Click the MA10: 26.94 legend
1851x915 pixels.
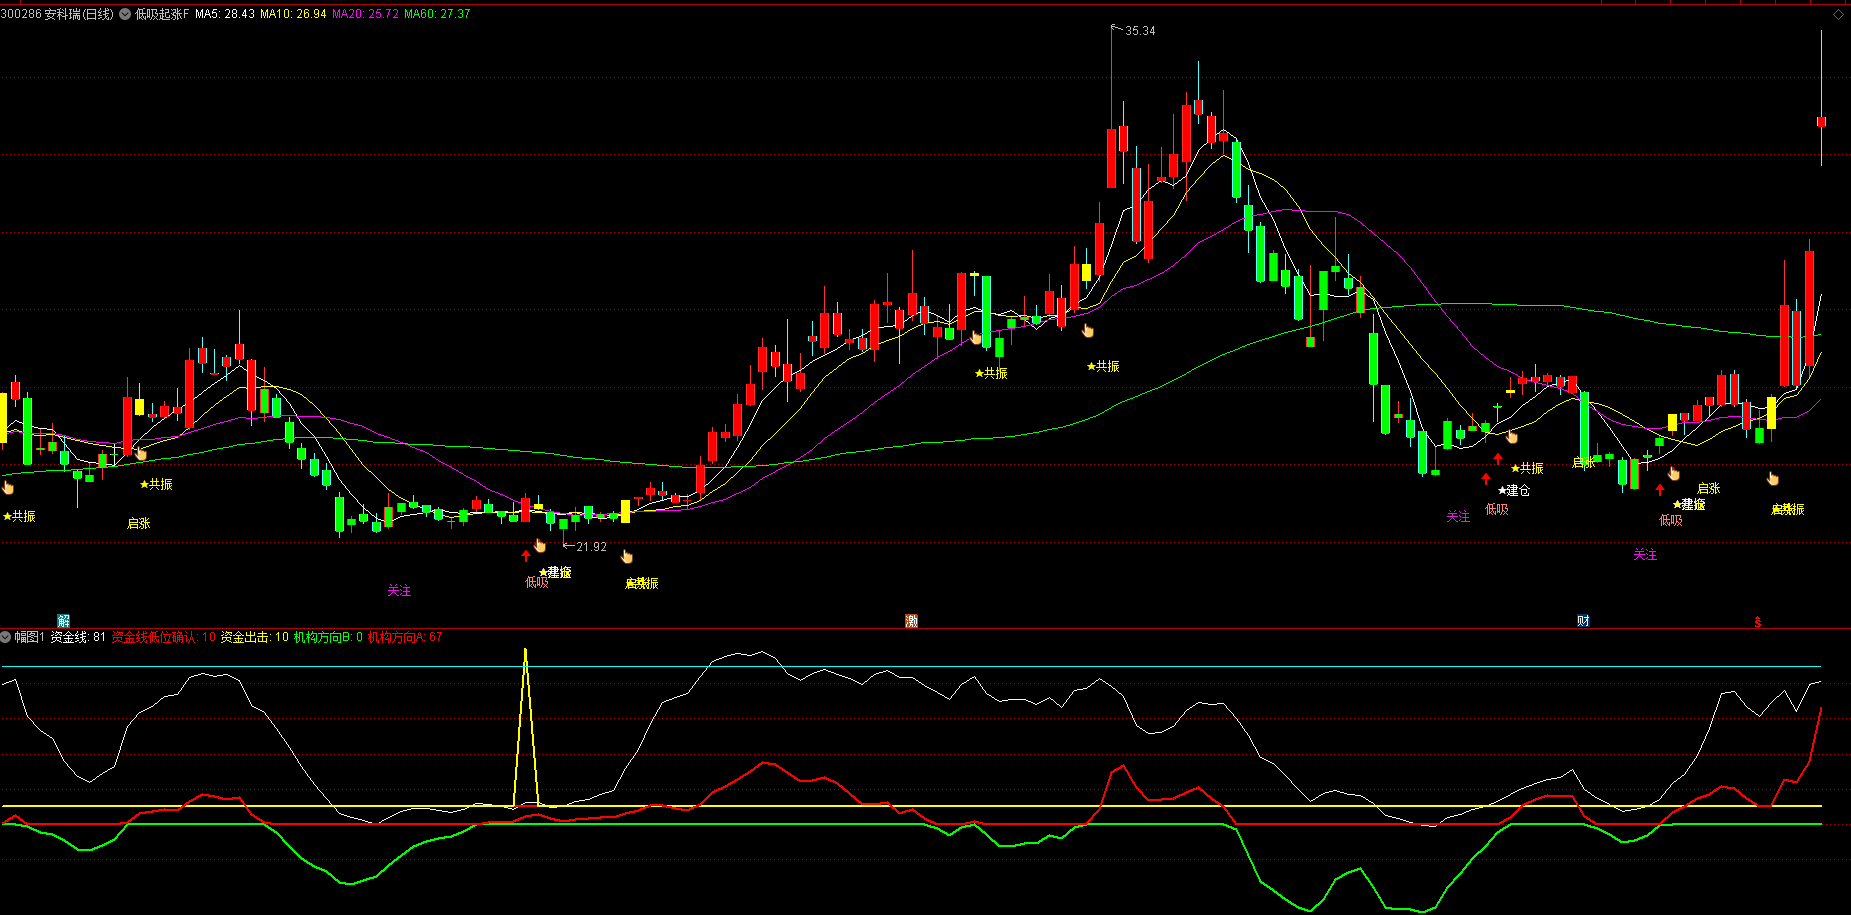tap(294, 14)
